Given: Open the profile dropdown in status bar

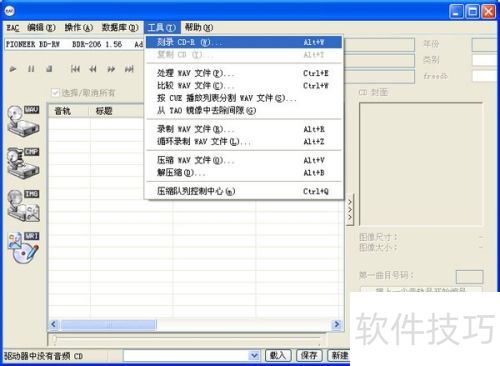Looking at the screenshot, I should pyautogui.click(x=254, y=356).
